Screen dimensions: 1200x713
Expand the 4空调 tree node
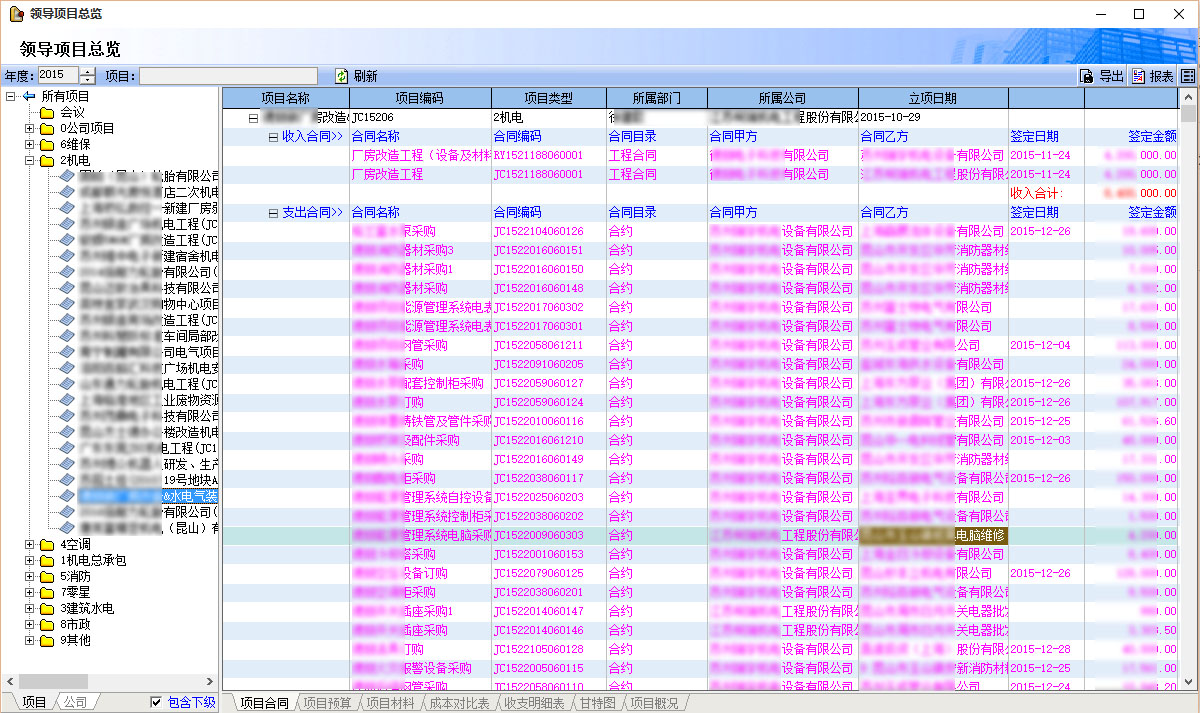(x=30, y=544)
